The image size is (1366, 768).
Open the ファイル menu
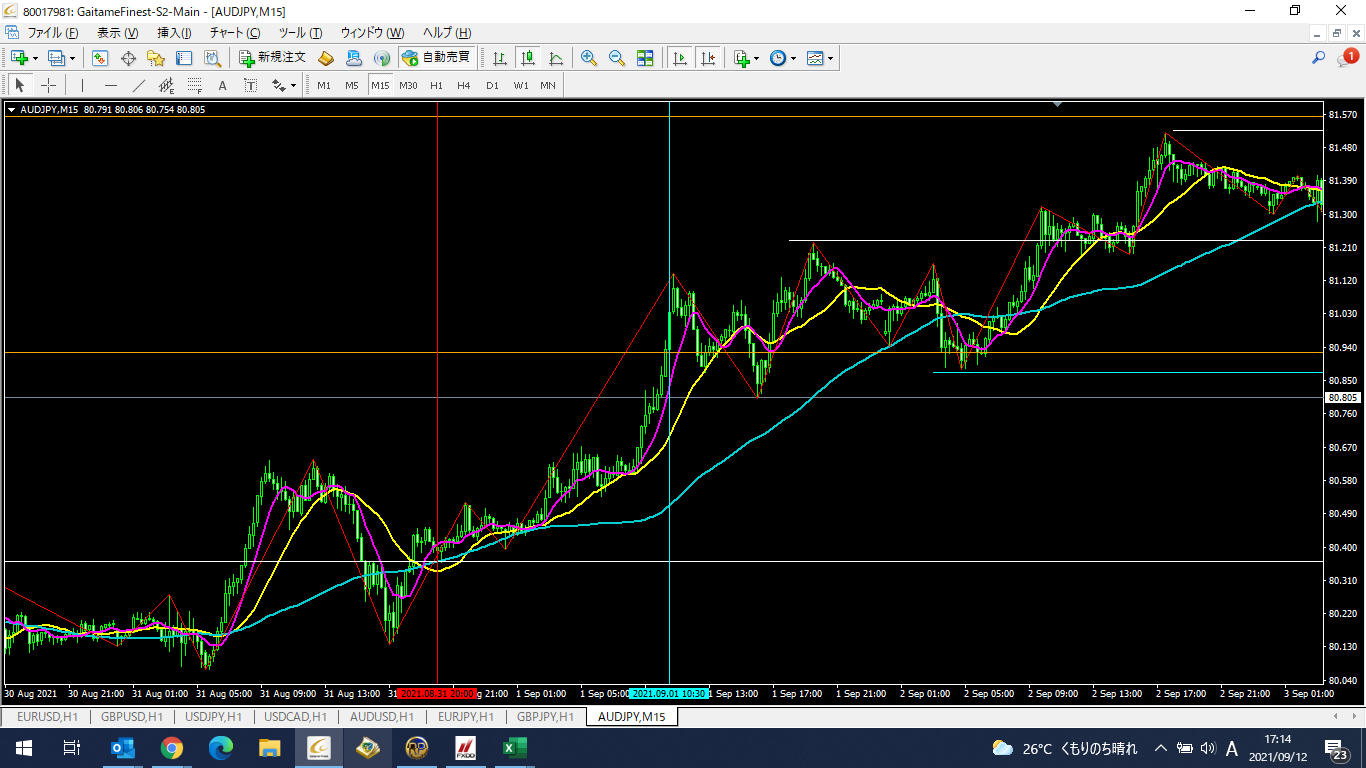point(52,33)
